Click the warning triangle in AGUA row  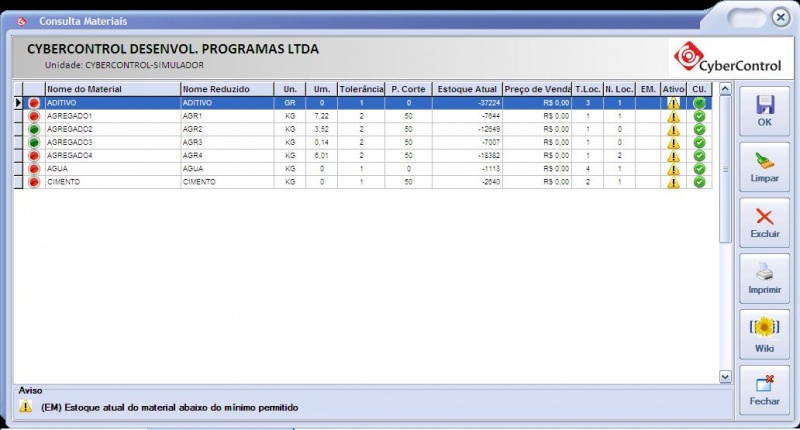[x=673, y=169]
